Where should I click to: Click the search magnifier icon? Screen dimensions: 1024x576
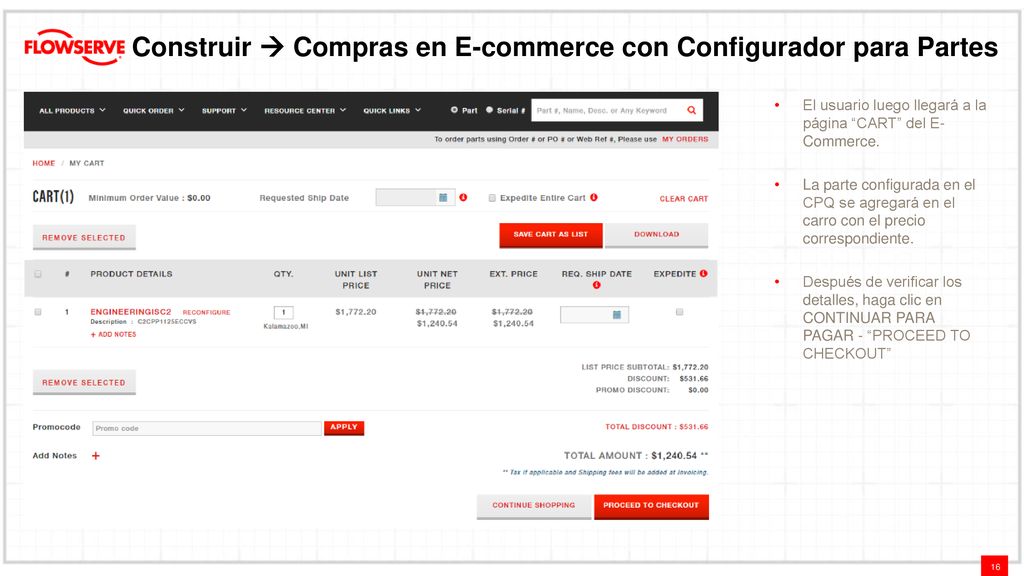(x=691, y=110)
